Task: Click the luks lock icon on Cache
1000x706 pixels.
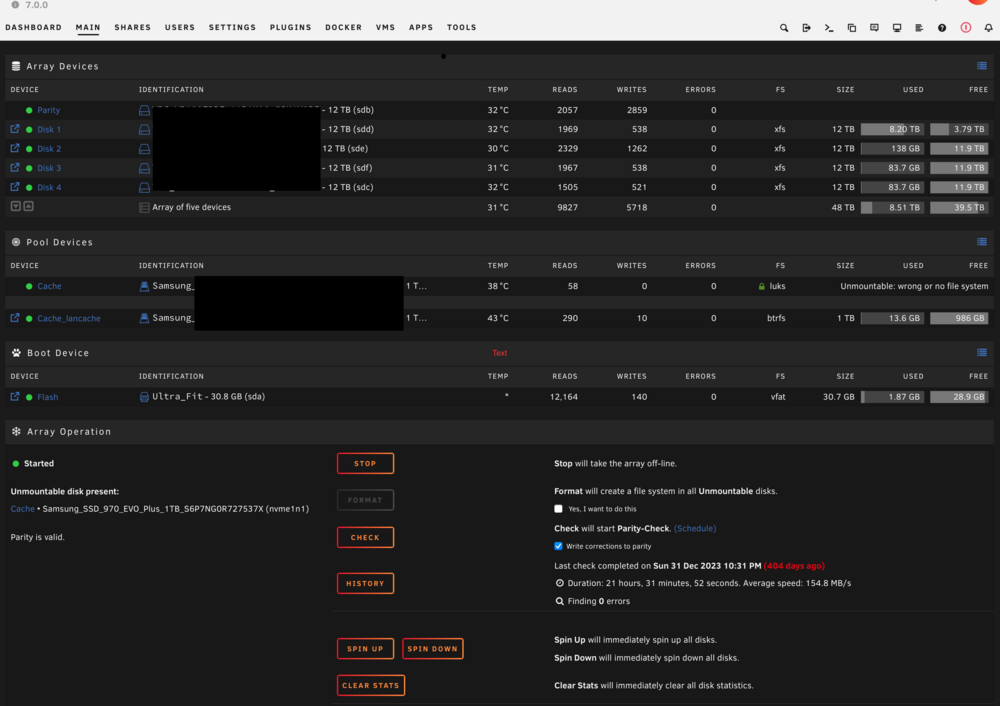Action: pos(761,286)
